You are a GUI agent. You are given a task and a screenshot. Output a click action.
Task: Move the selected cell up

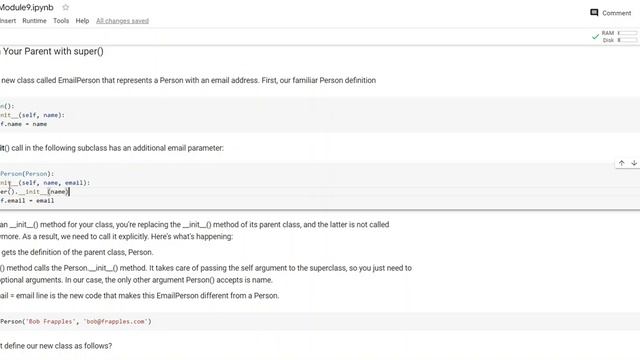coord(621,163)
